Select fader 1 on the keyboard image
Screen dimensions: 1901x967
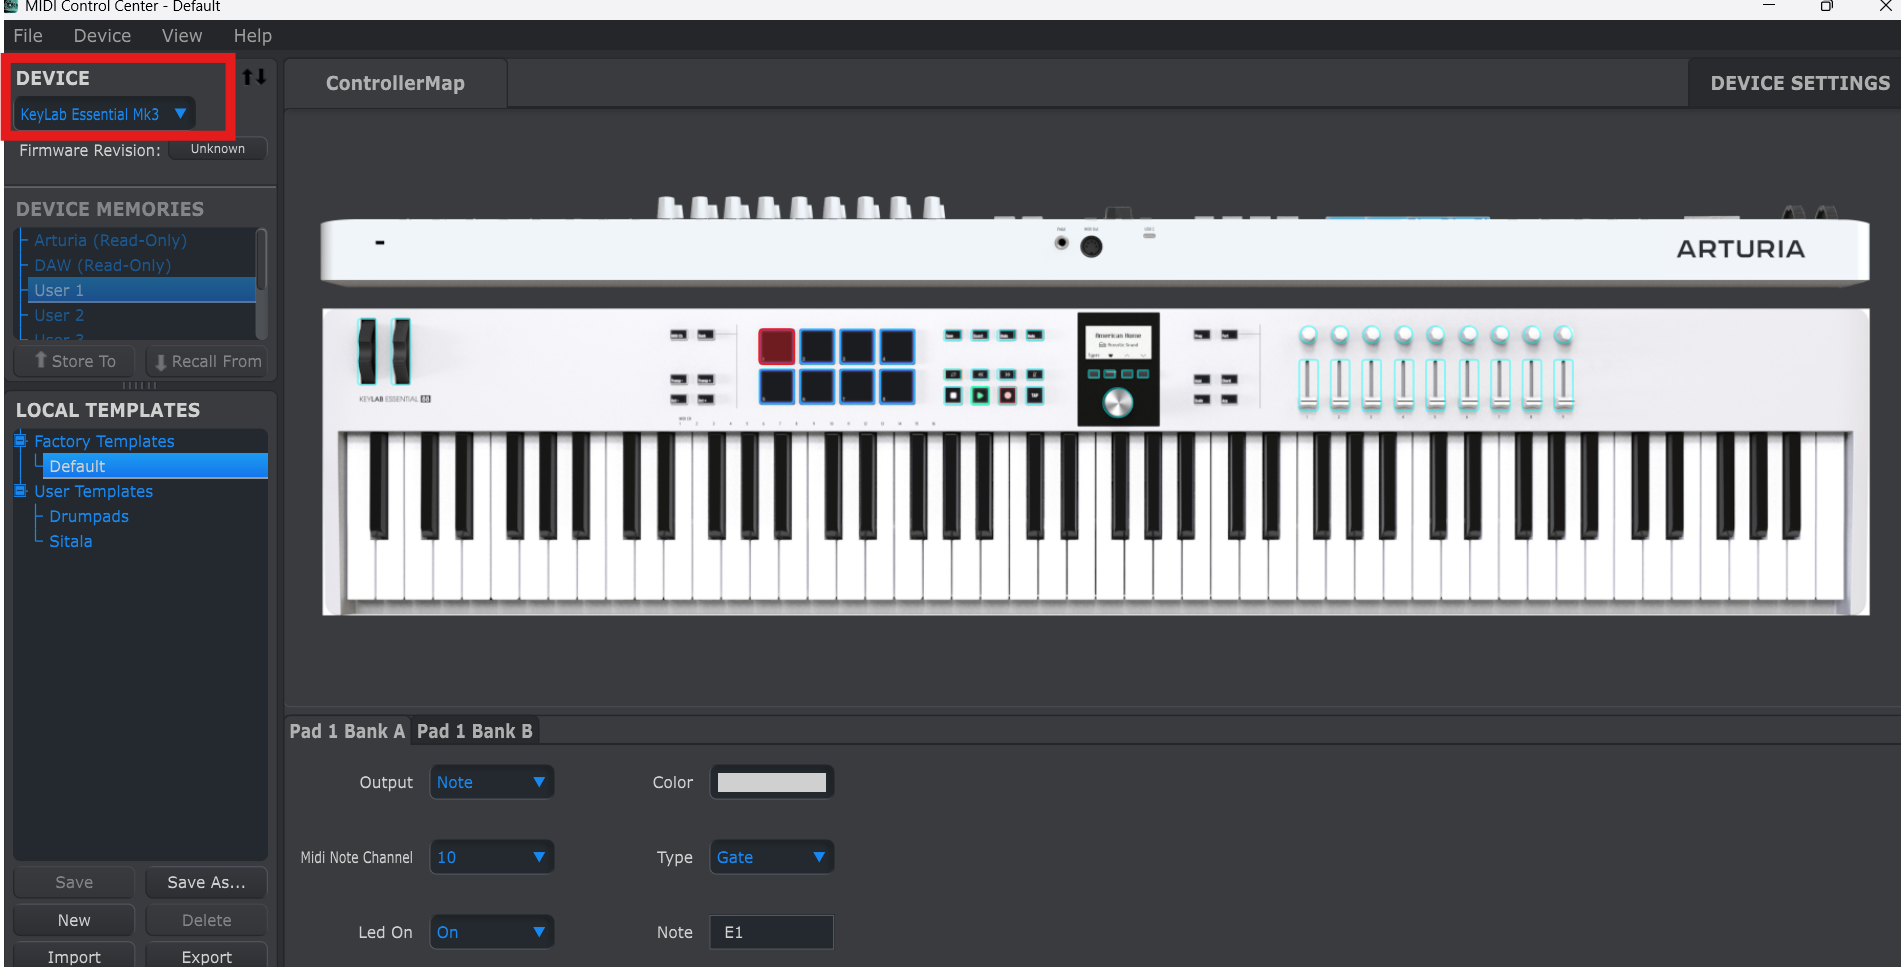tap(1308, 385)
